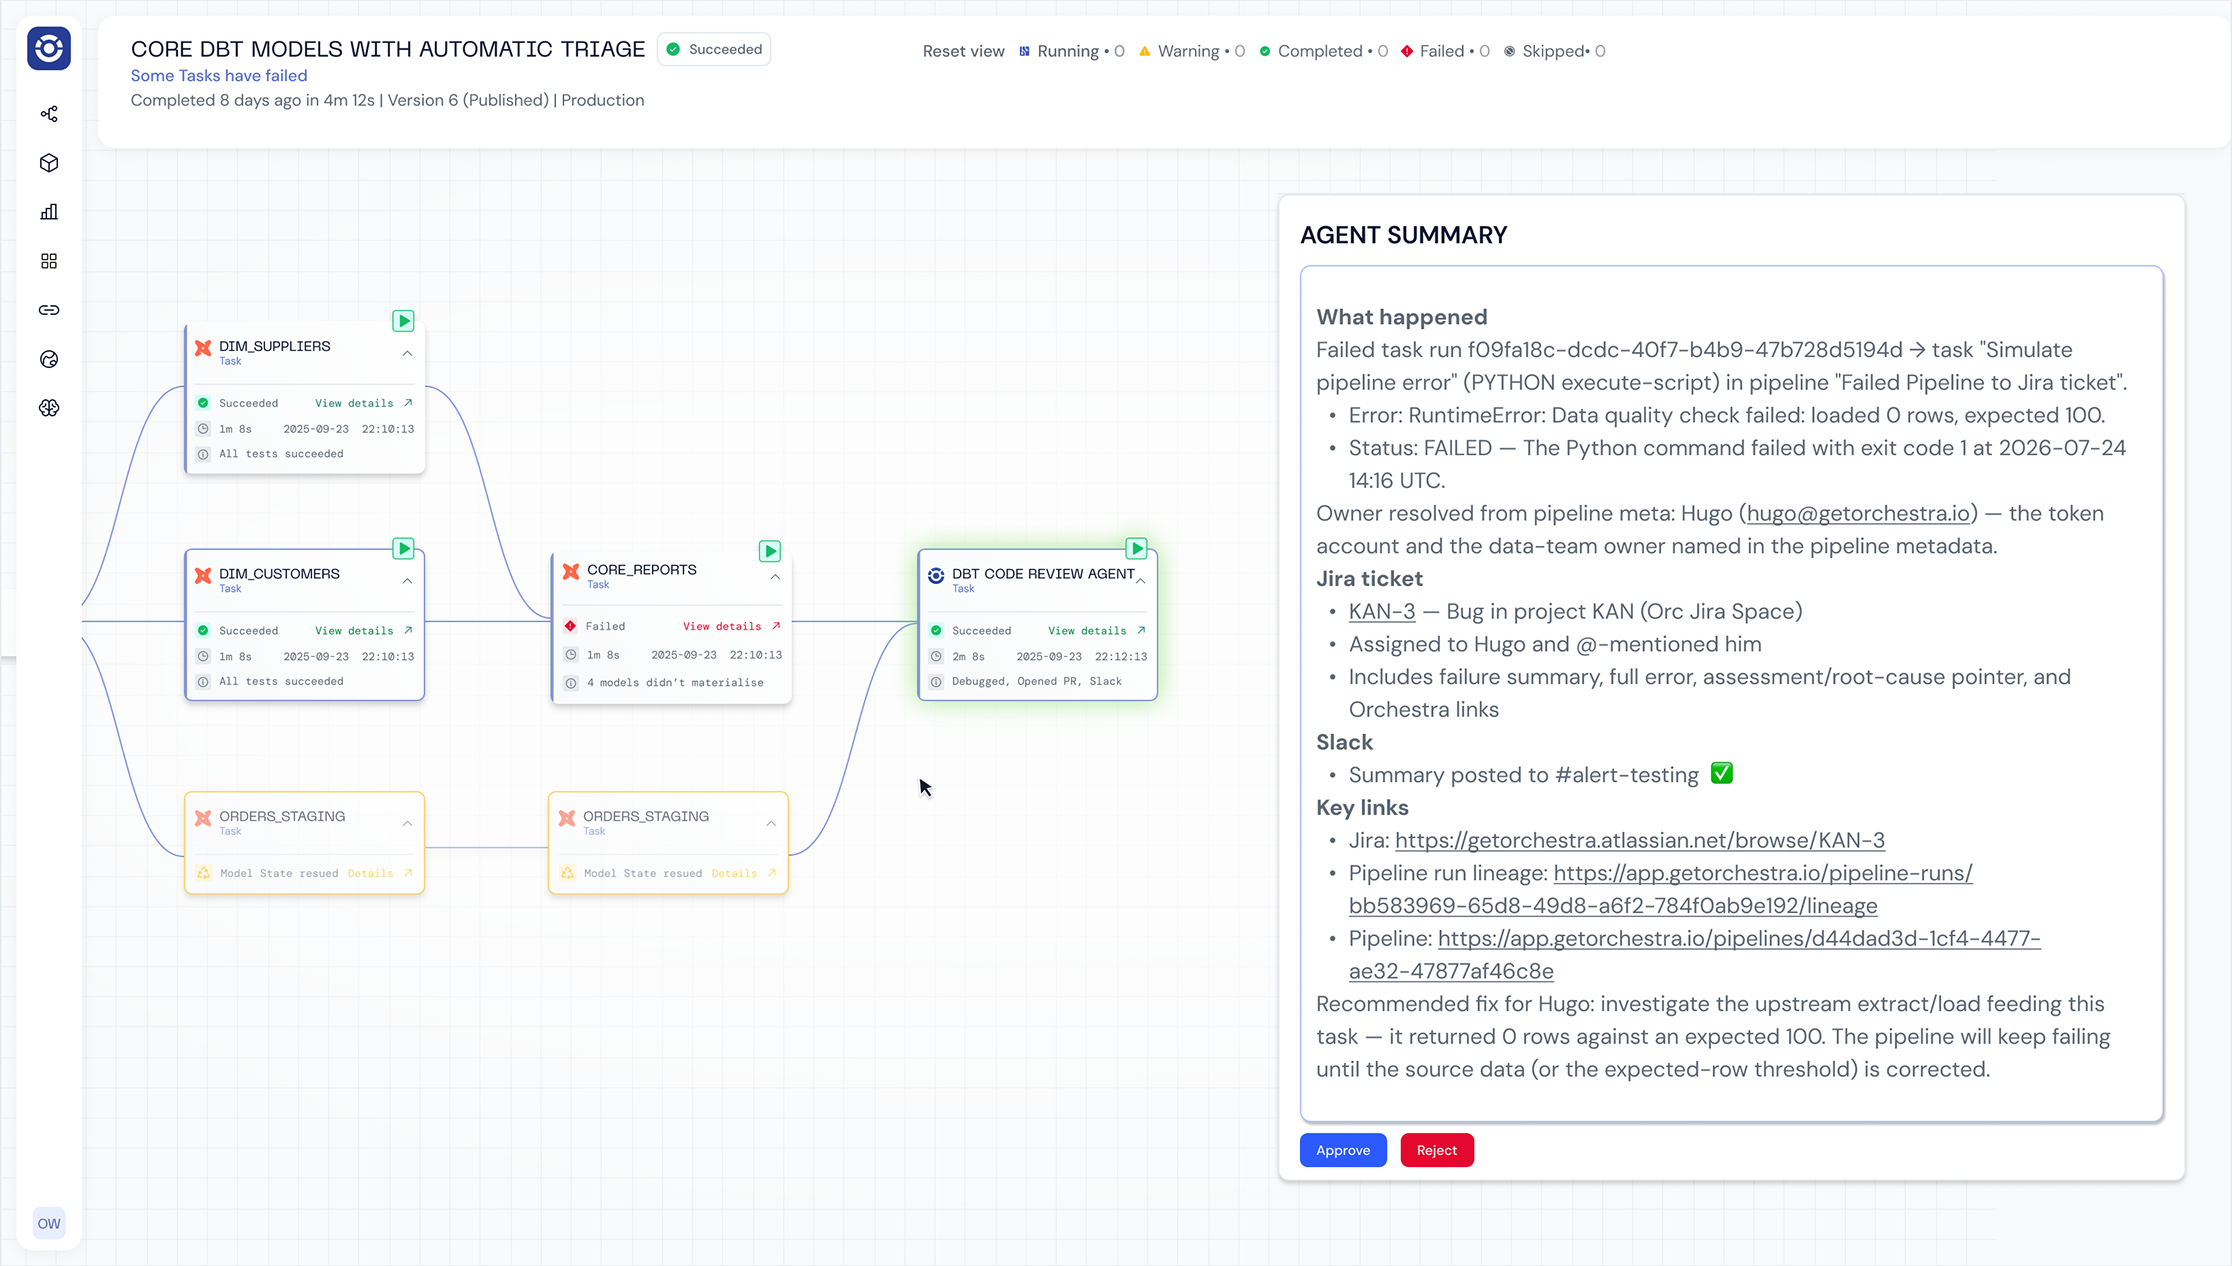The width and height of the screenshot is (2232, 1266).
Task: Click 'All tests succeeded' on DIM_SUPPLIERS
Action: (x=281, y=454)
